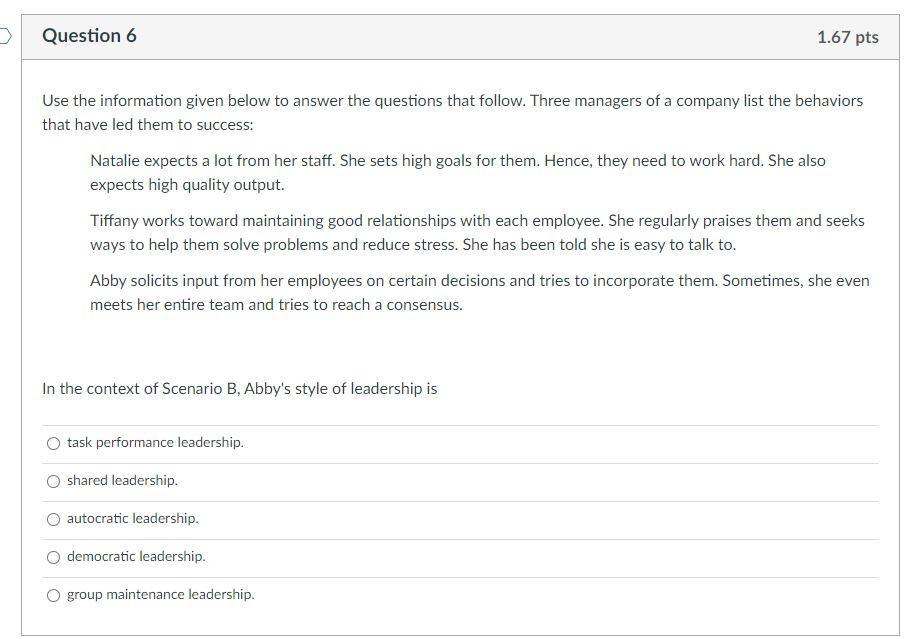Click the 'task performance leadership.' answer text
Image resolution: width=912 pixels, height=639 pixels.
tap(155, 442)
